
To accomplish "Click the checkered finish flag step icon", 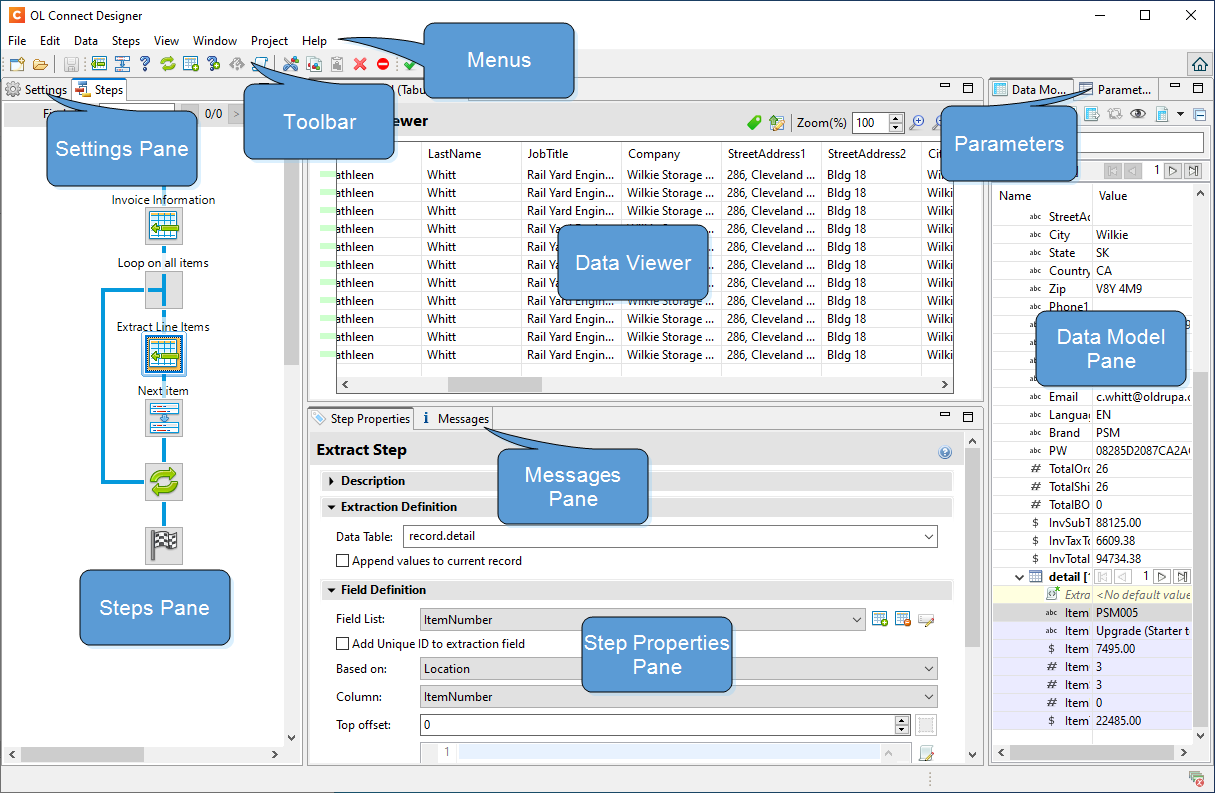I will point(163,546).
